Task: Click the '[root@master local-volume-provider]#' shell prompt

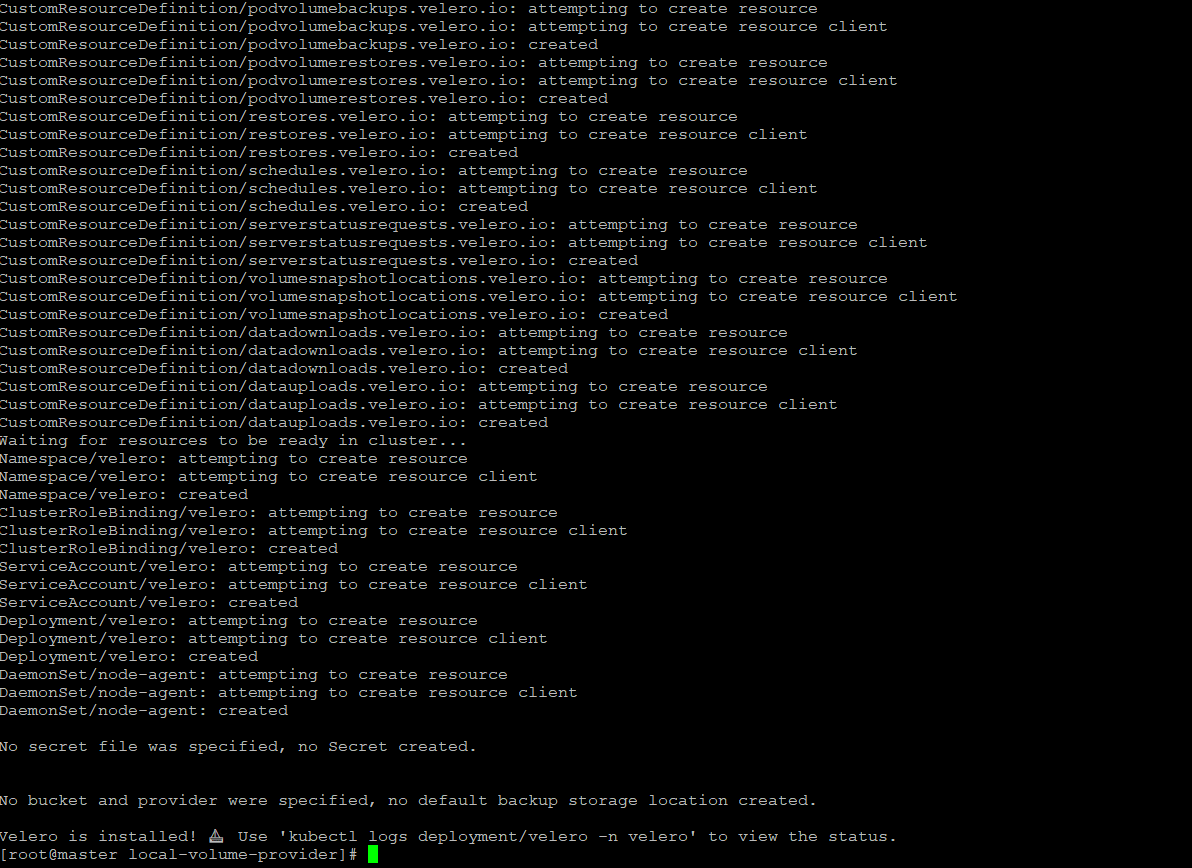Action: click(x=179, y=855)
